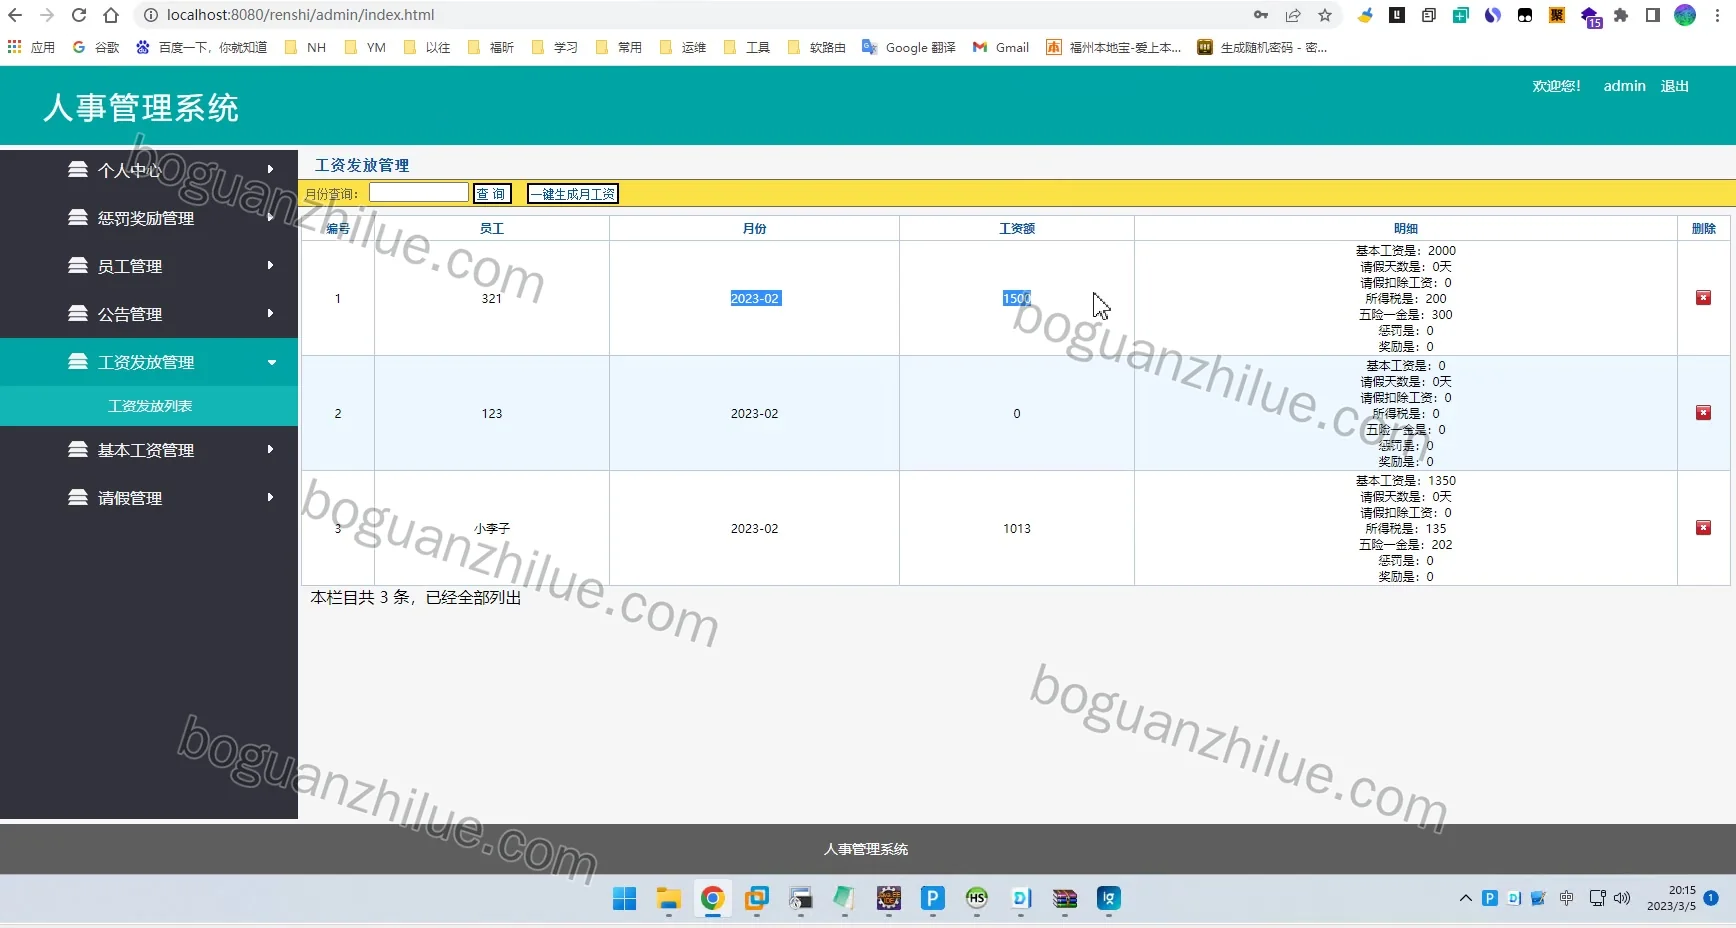Expand the 员工管理 menu arrow
Viewport: 1736px width, 928px height.
tap(271, 265)
